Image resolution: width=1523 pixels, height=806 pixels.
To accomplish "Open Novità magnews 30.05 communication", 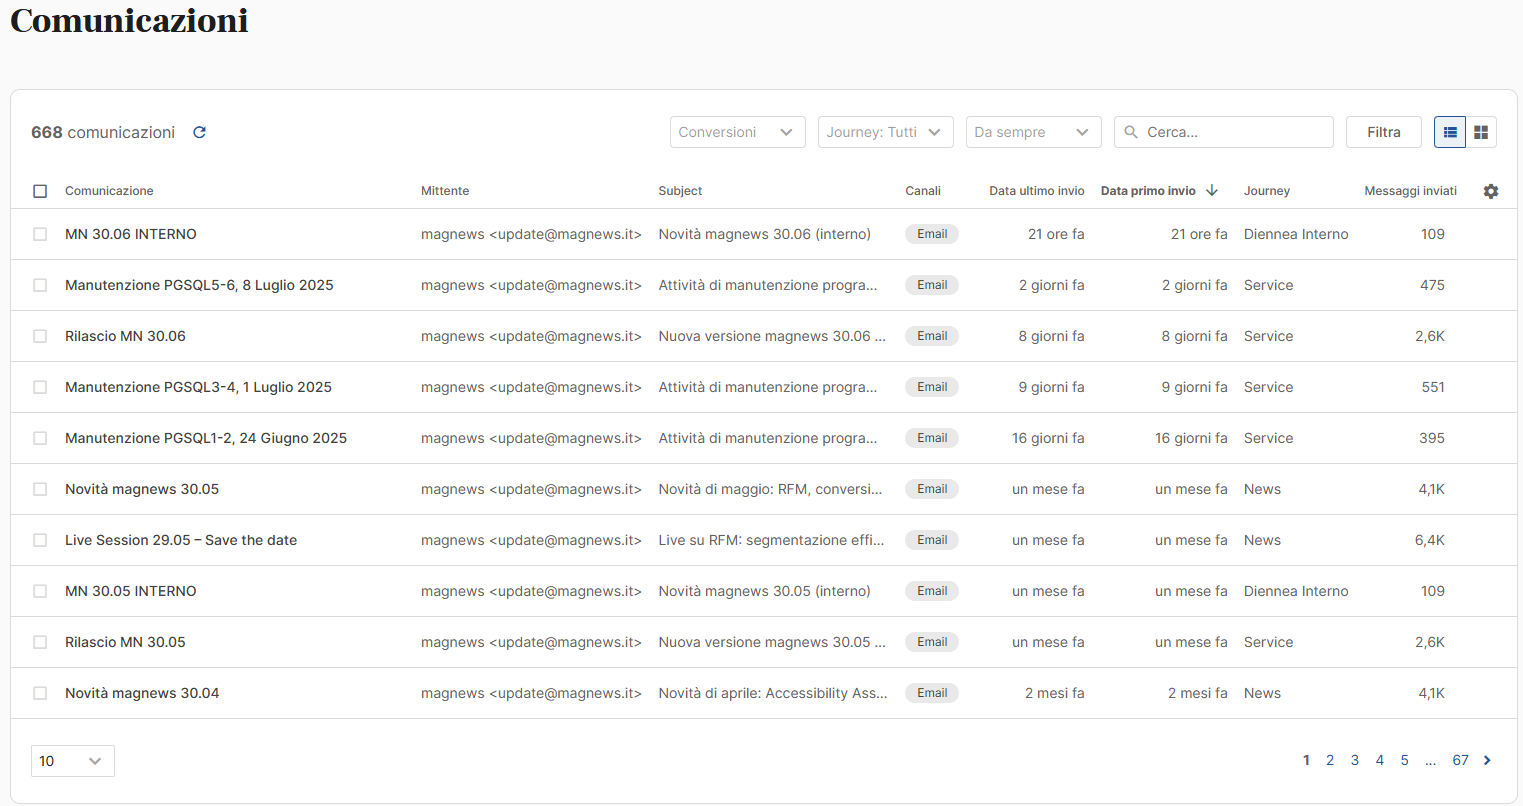I will click(142, 489).
